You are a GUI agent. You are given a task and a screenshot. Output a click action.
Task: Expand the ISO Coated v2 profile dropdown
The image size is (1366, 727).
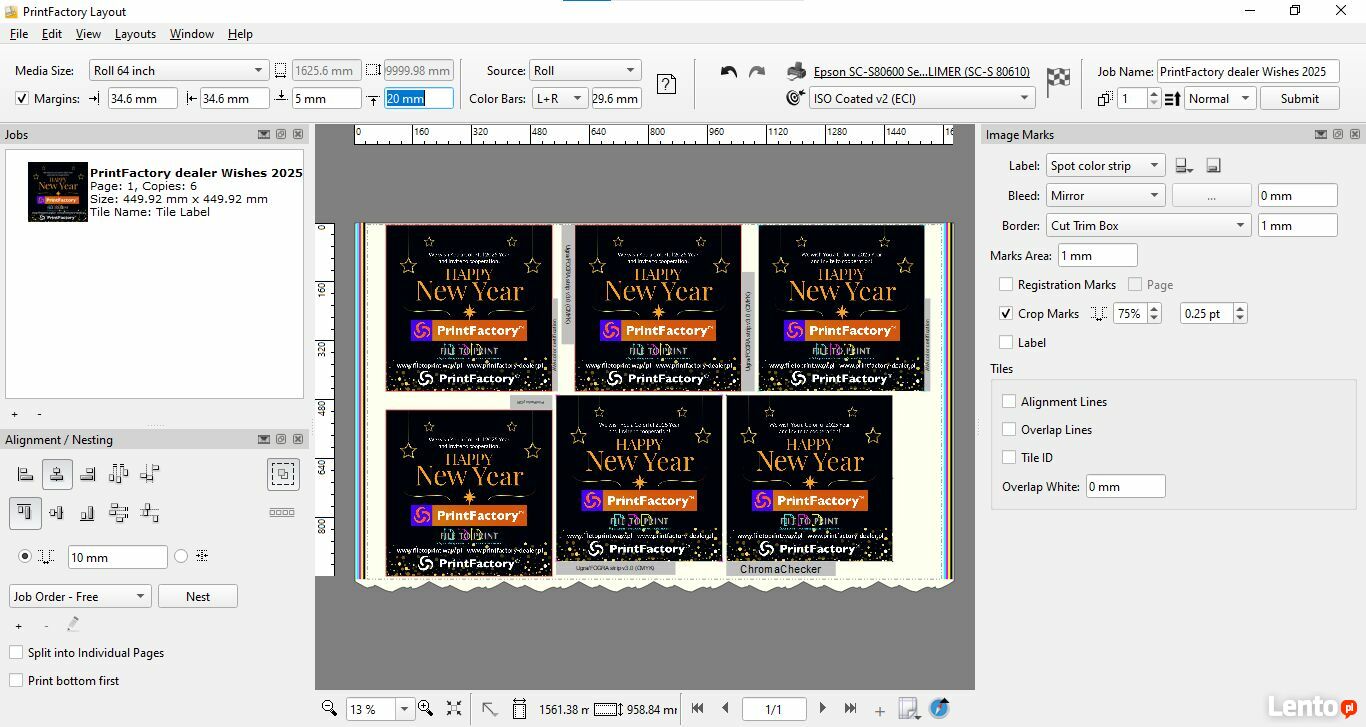tap(1024, 98)
